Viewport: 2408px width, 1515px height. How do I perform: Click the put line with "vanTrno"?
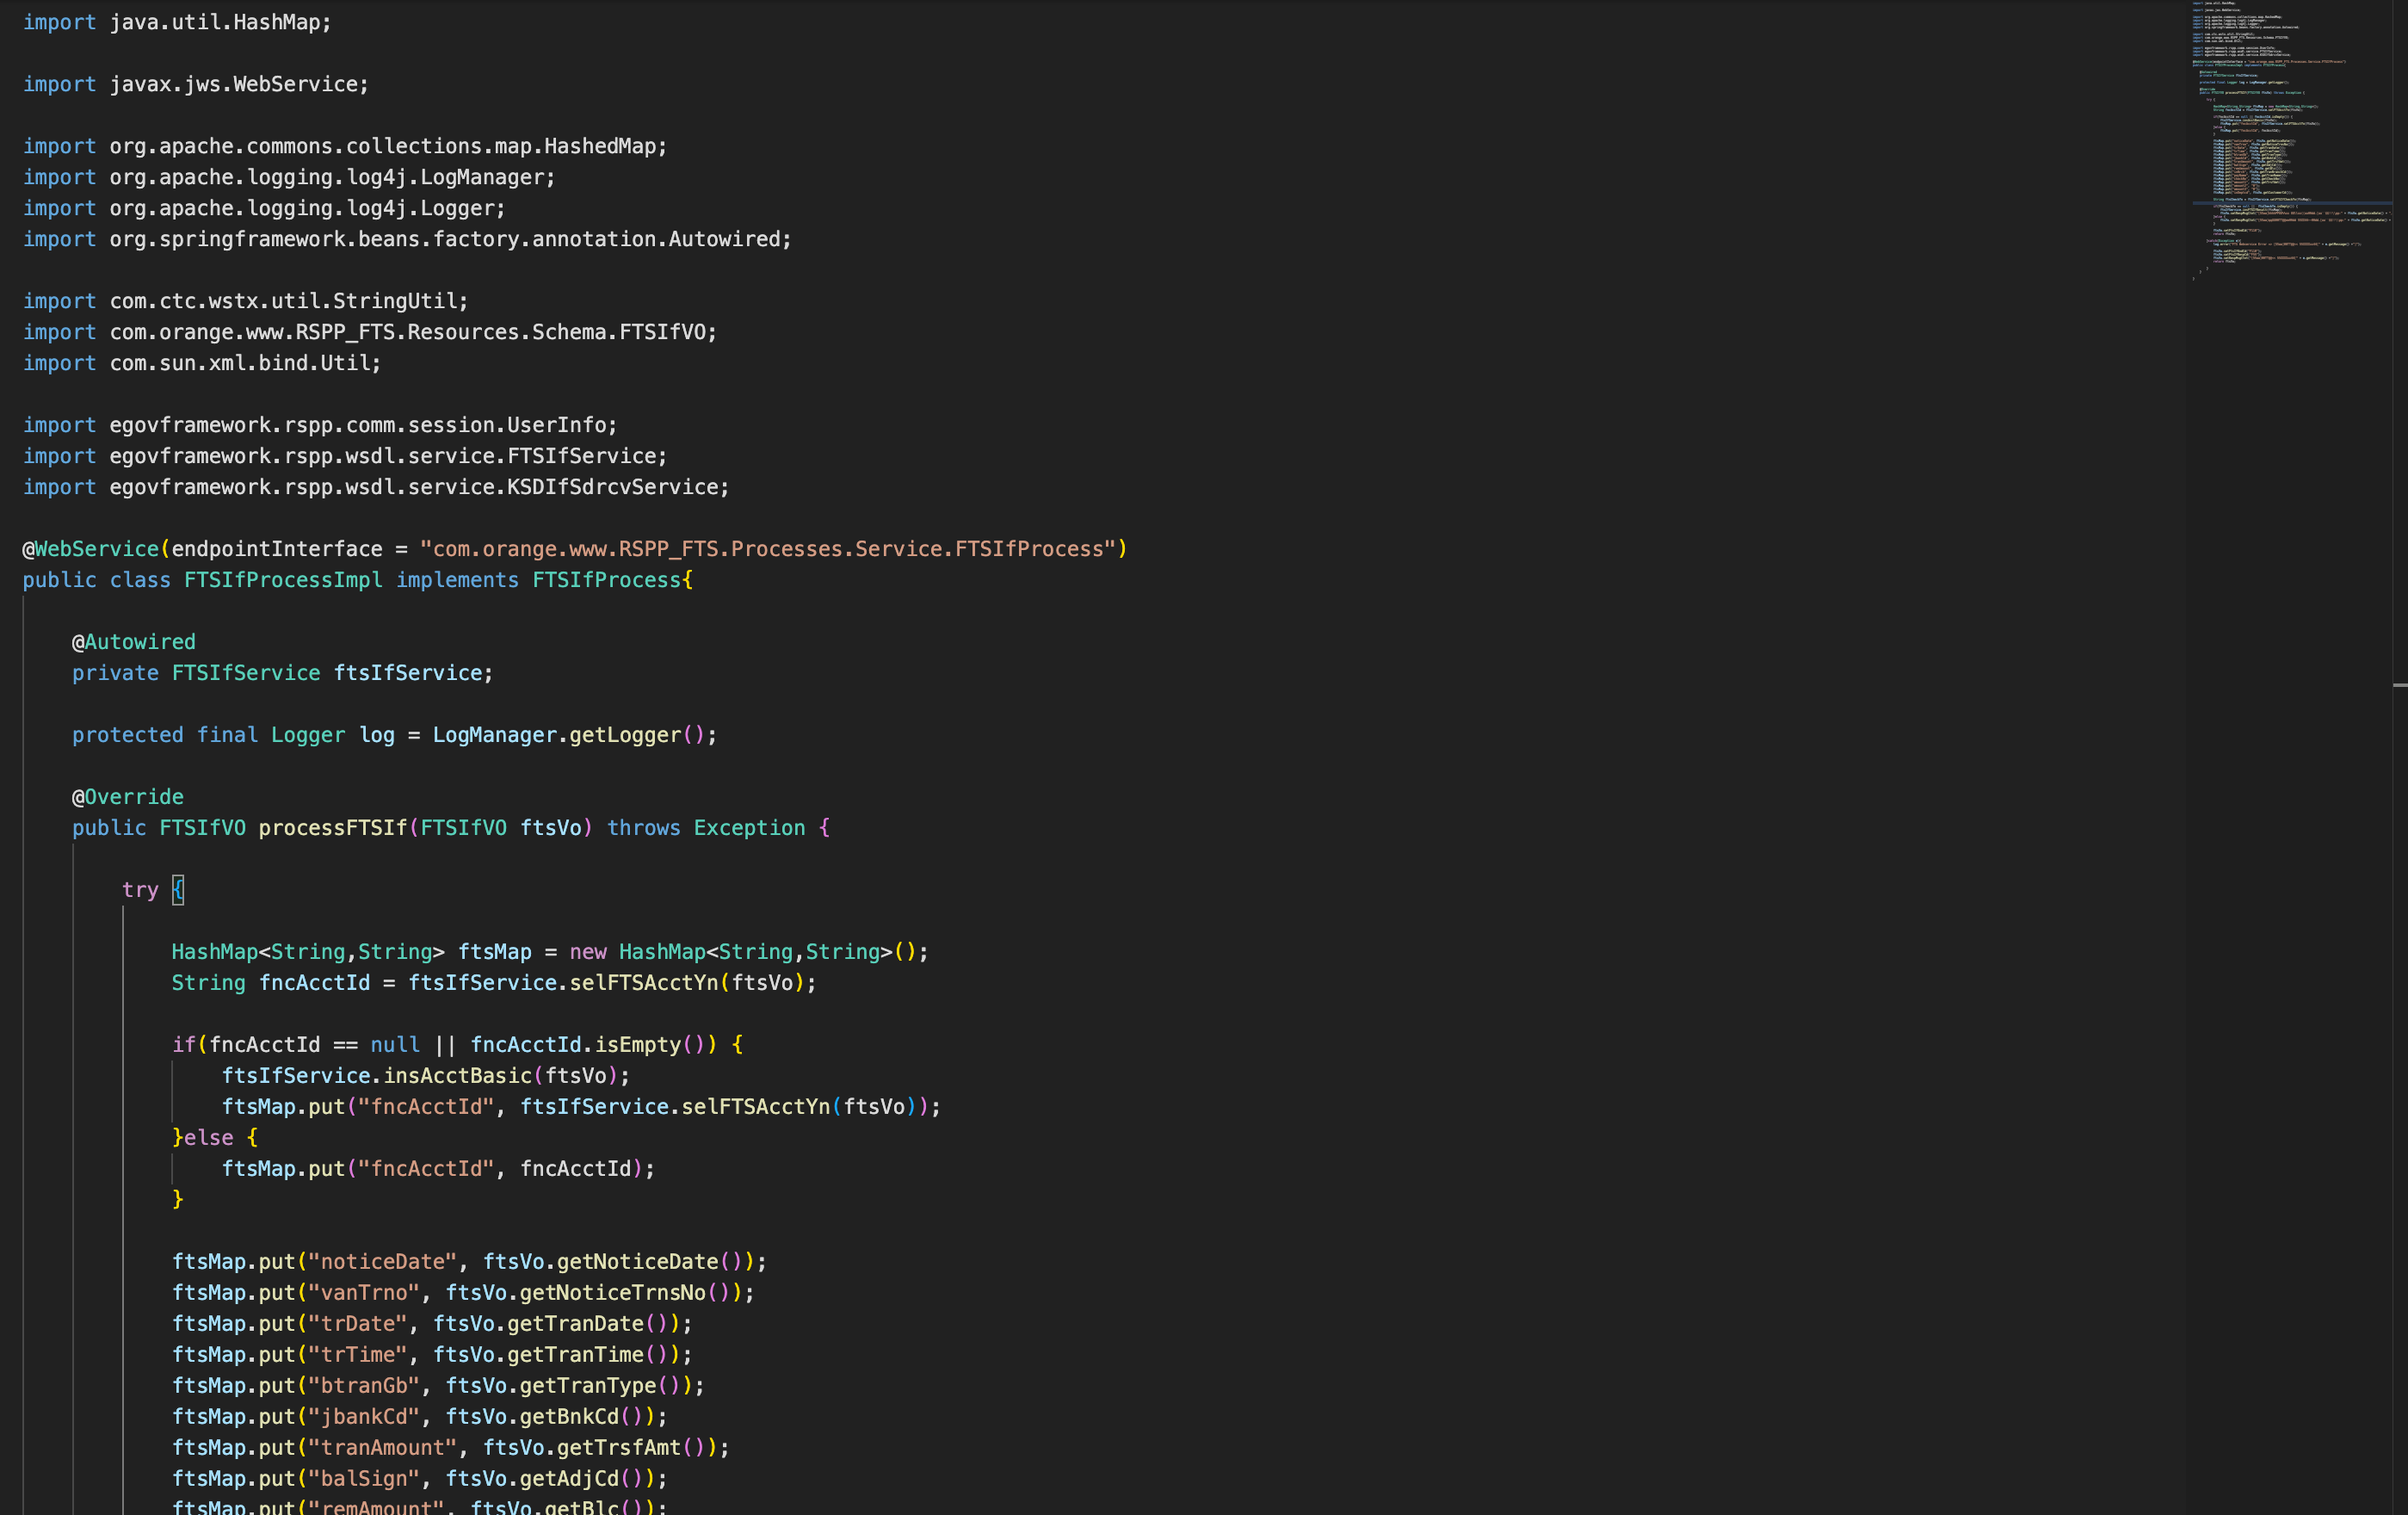tap(463, 1293)
